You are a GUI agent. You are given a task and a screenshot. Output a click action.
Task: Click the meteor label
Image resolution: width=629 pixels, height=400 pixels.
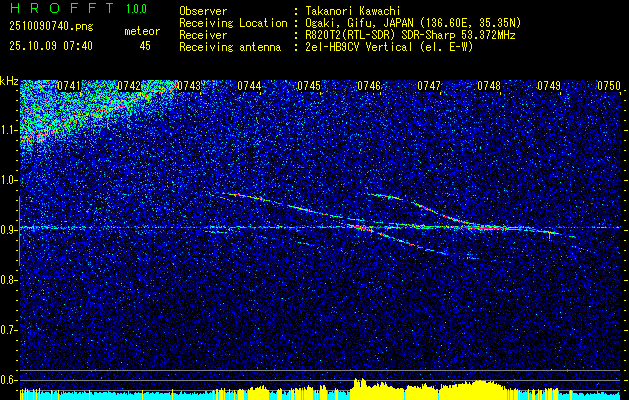pos(142,31)
